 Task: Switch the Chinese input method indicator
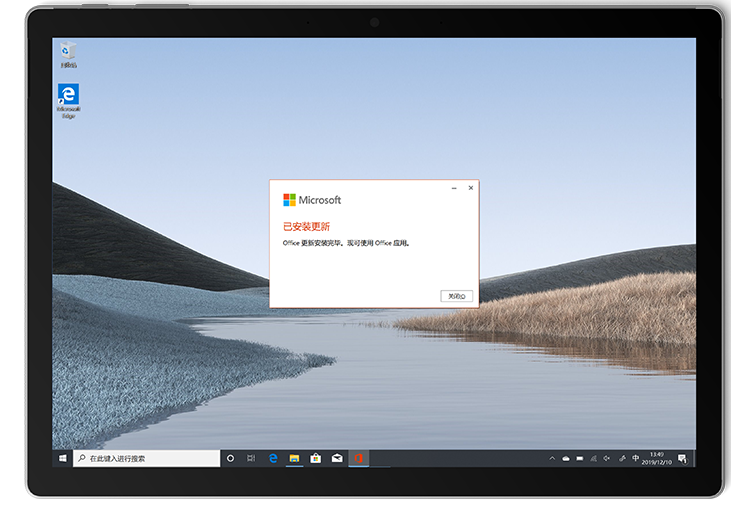[635, 458]
